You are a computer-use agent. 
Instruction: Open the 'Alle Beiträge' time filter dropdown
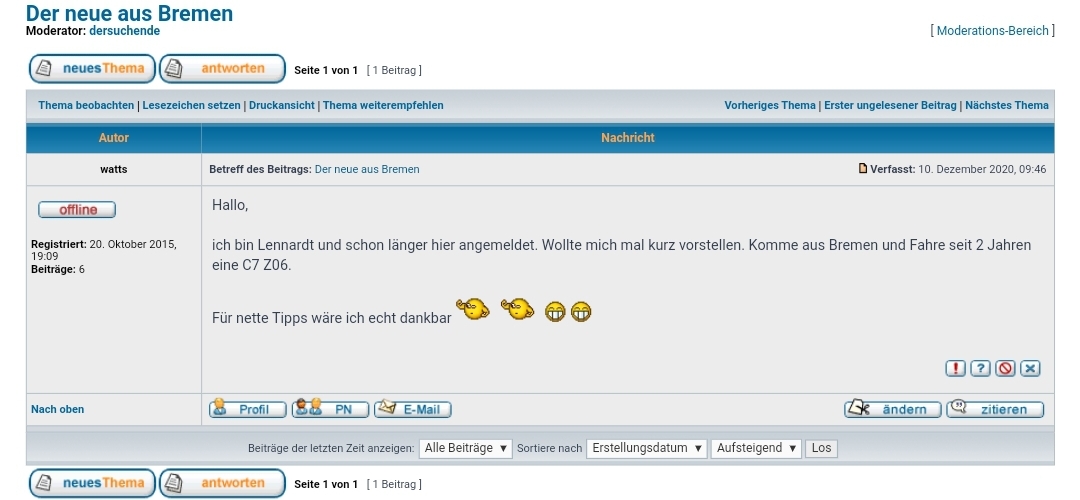[x=466, y=448]
